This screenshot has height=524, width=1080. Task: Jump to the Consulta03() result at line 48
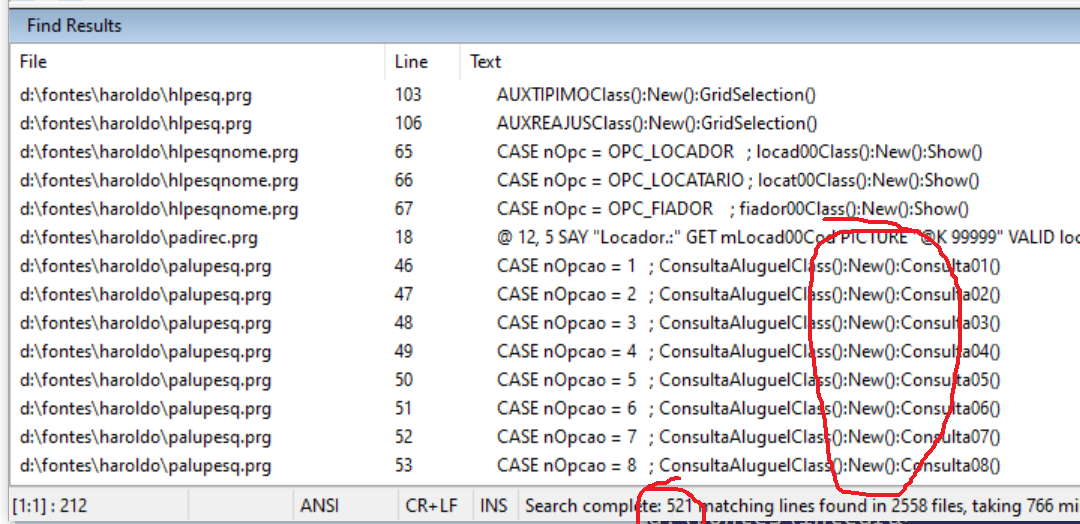tap(747, 323)
